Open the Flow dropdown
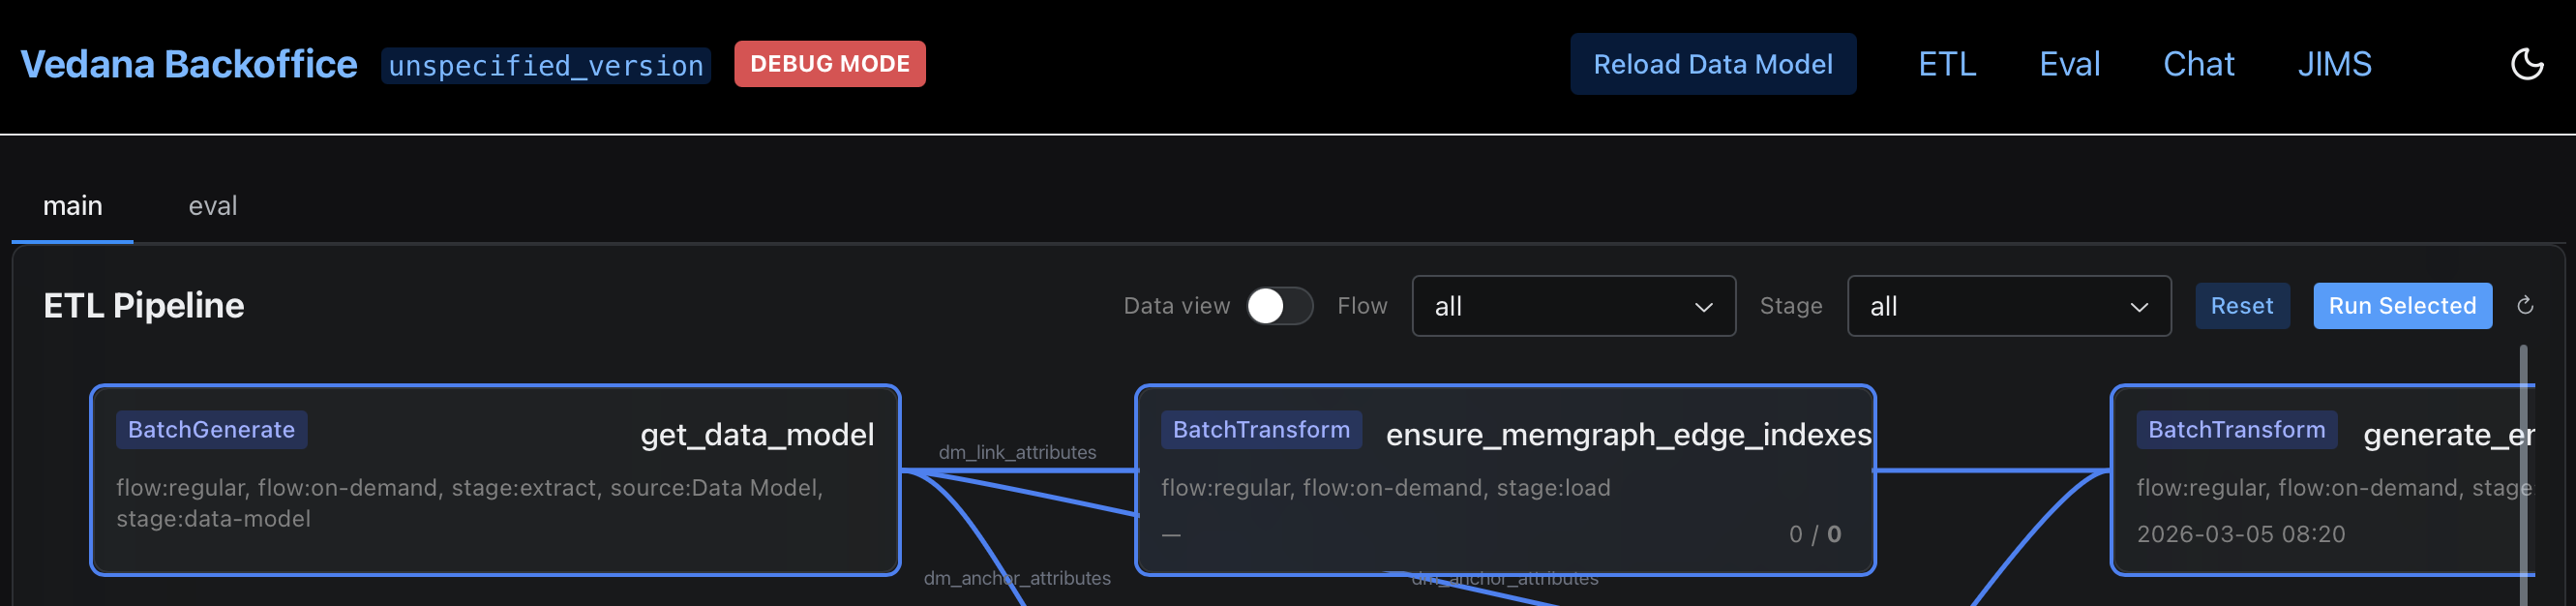 pos(1572,306)
